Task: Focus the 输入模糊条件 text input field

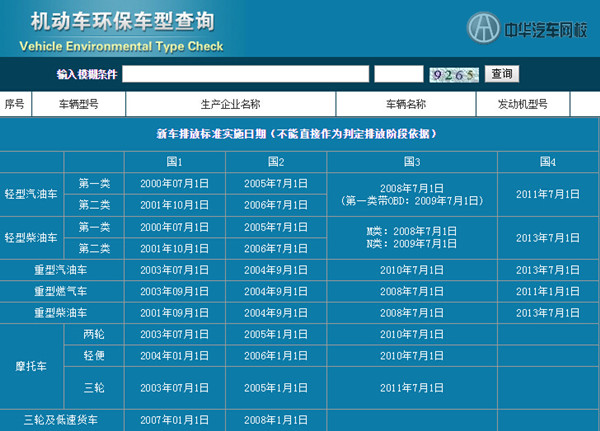Action: tap(246, 74)
